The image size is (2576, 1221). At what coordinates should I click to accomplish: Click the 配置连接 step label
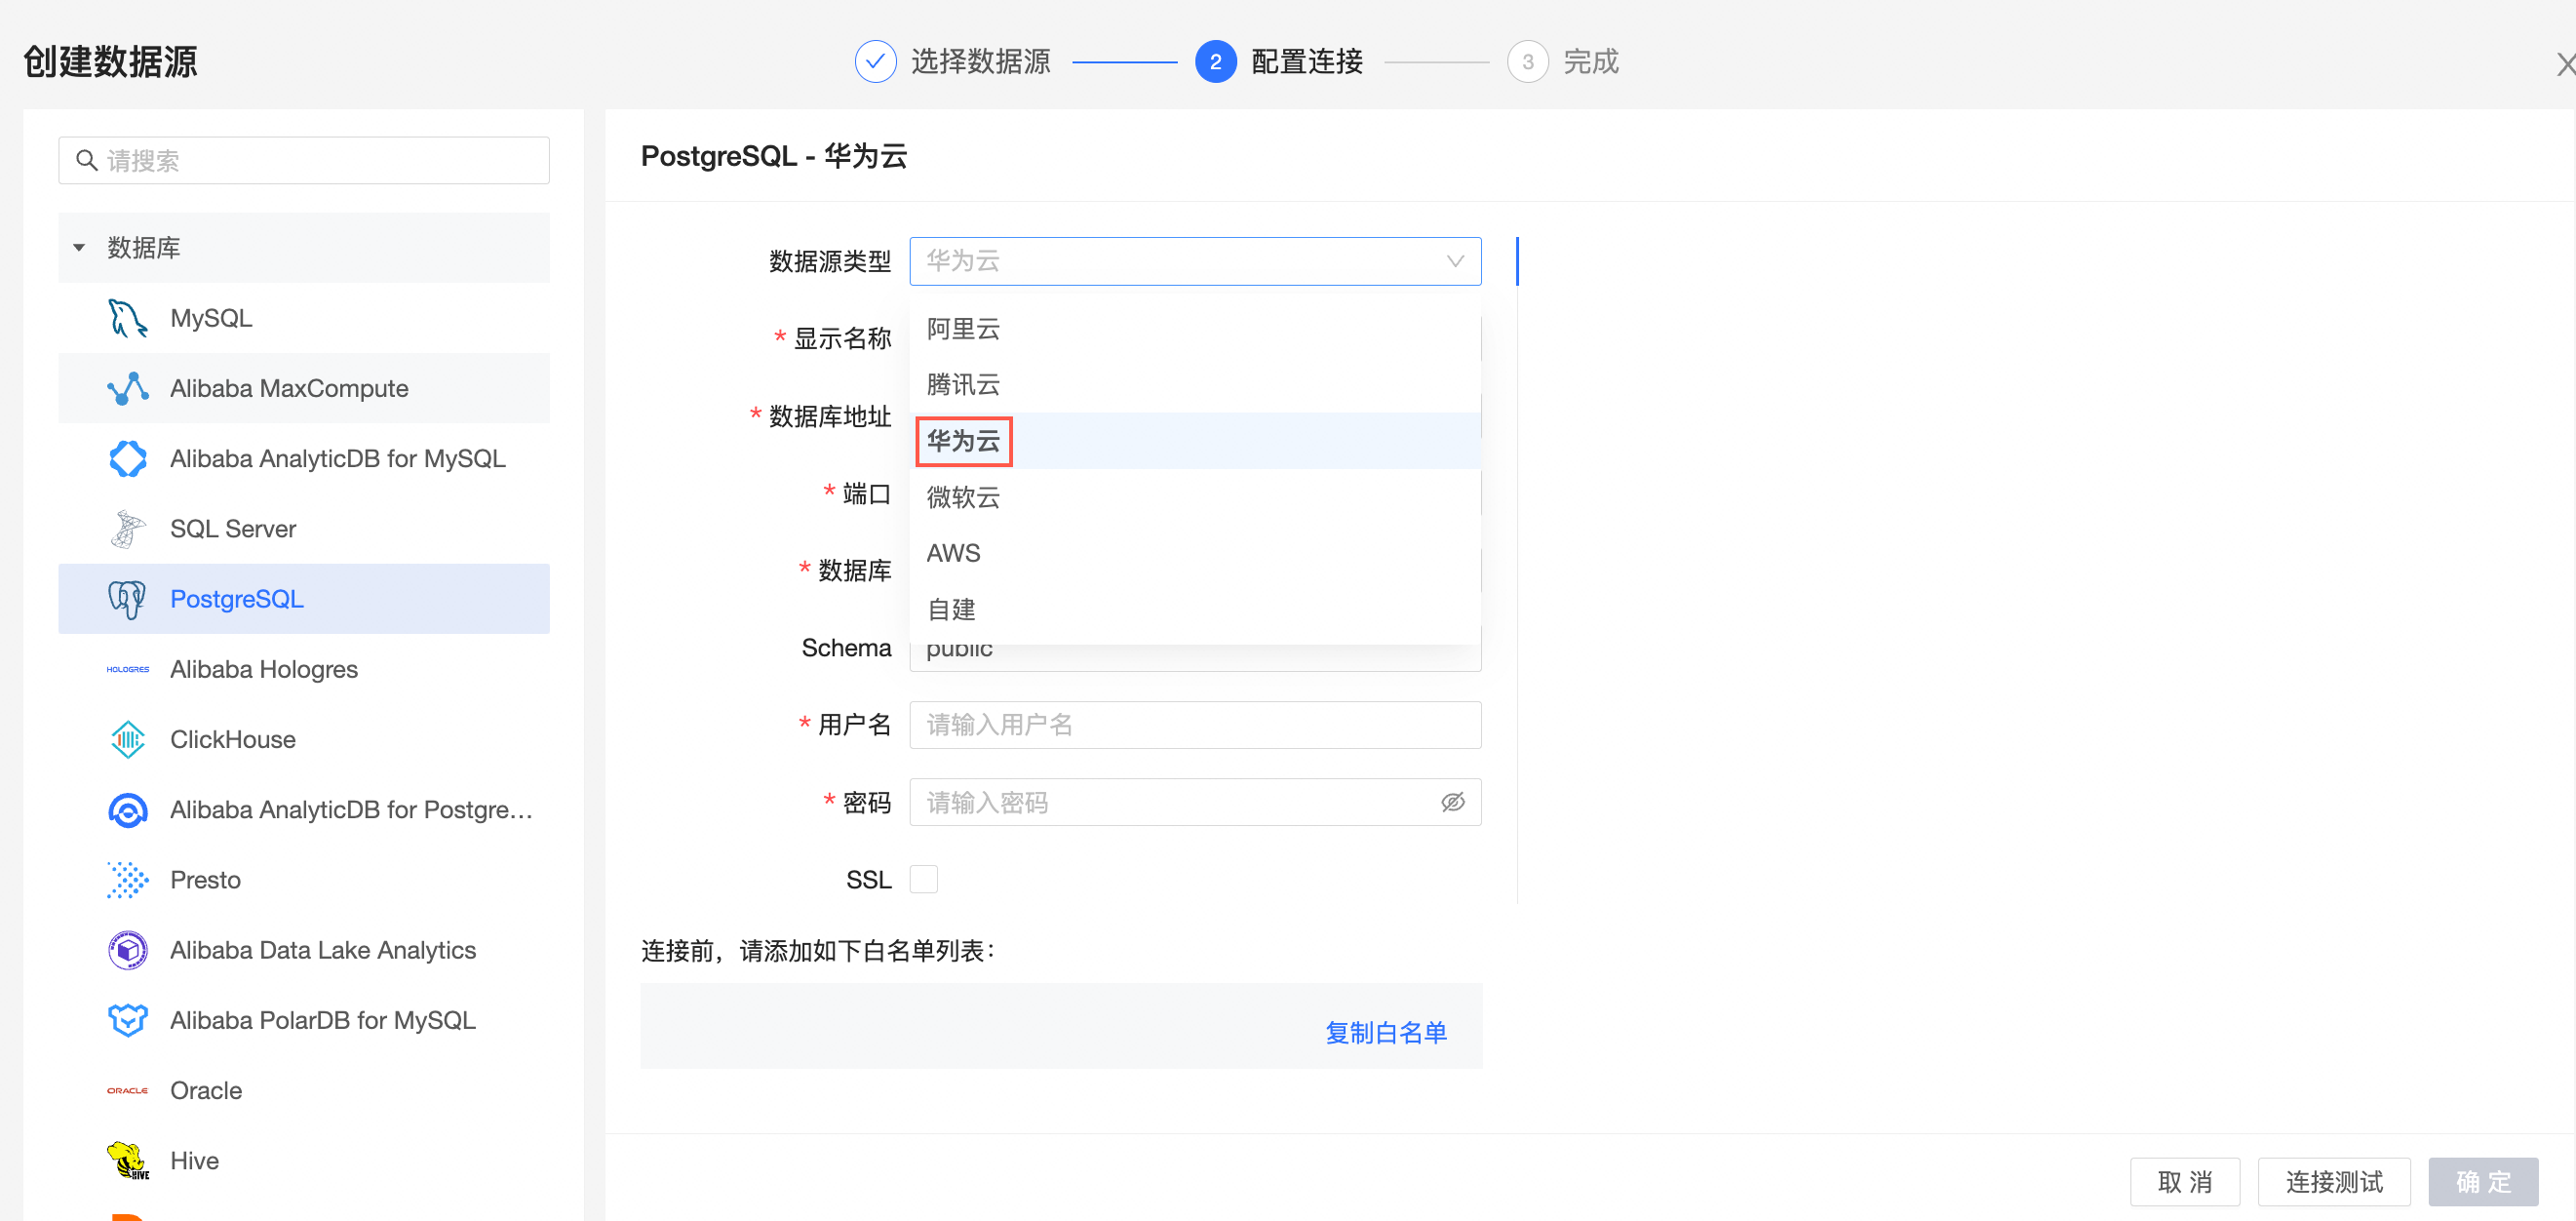pyautogui.click(x=1307, y=62)
